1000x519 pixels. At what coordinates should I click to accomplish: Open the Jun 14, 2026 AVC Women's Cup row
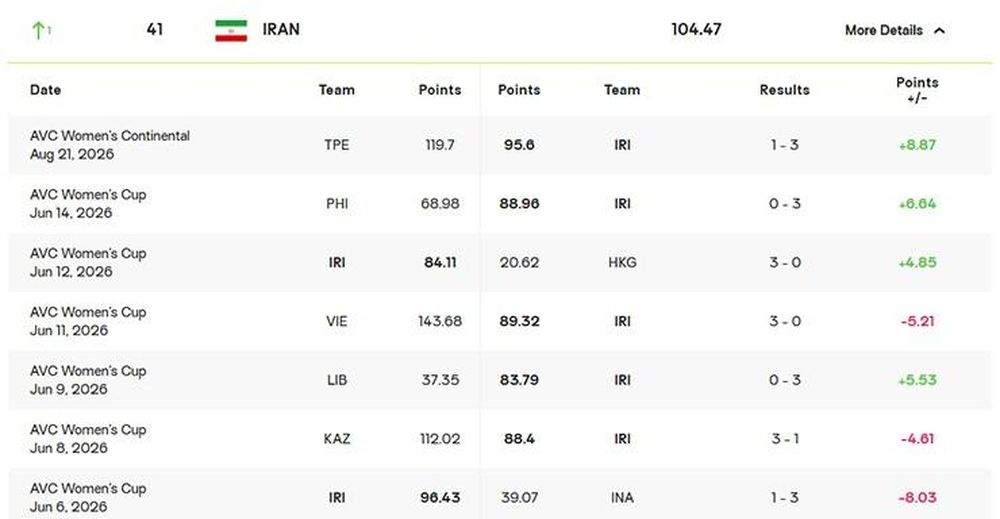tap(500, 203)
